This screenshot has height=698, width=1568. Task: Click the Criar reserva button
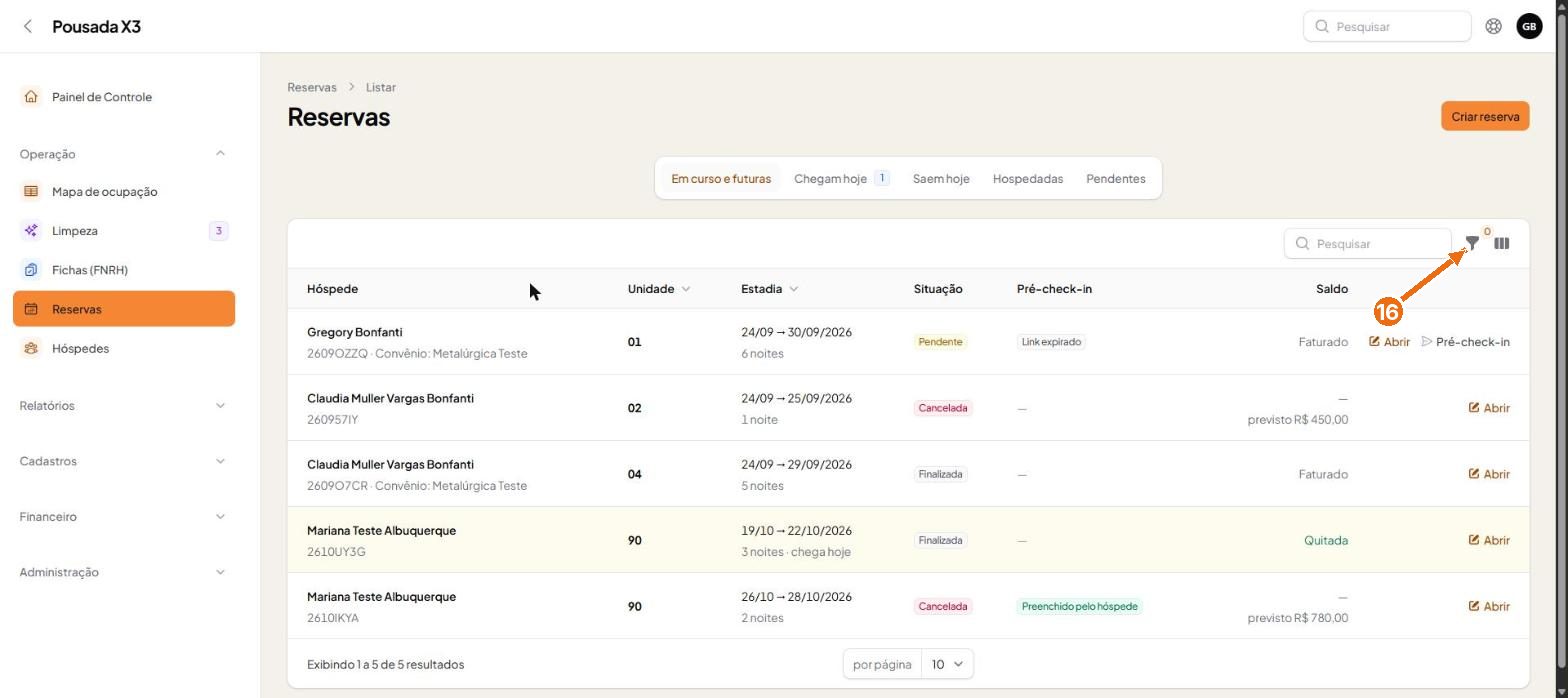(1485, 116)
